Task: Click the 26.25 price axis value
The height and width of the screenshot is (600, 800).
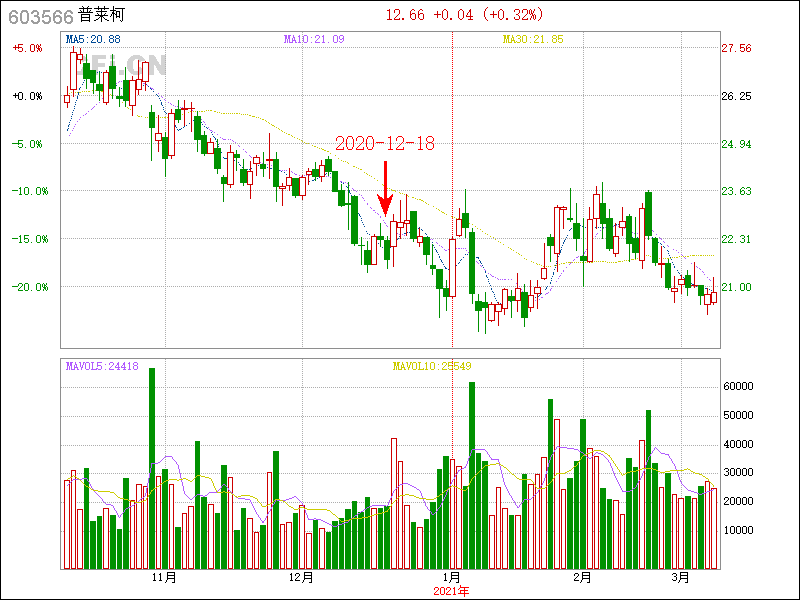Action: [x=736, y=96]
